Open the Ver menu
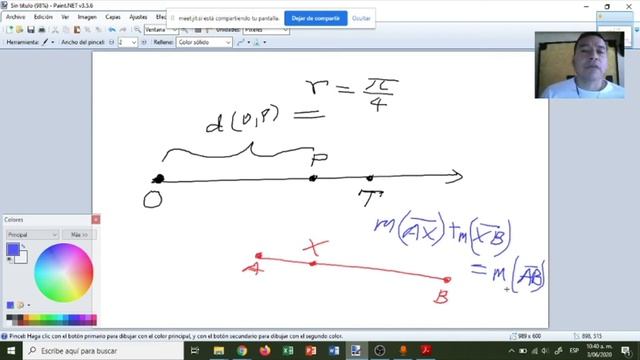The image size is (640, 360). (x=65, y=17)
